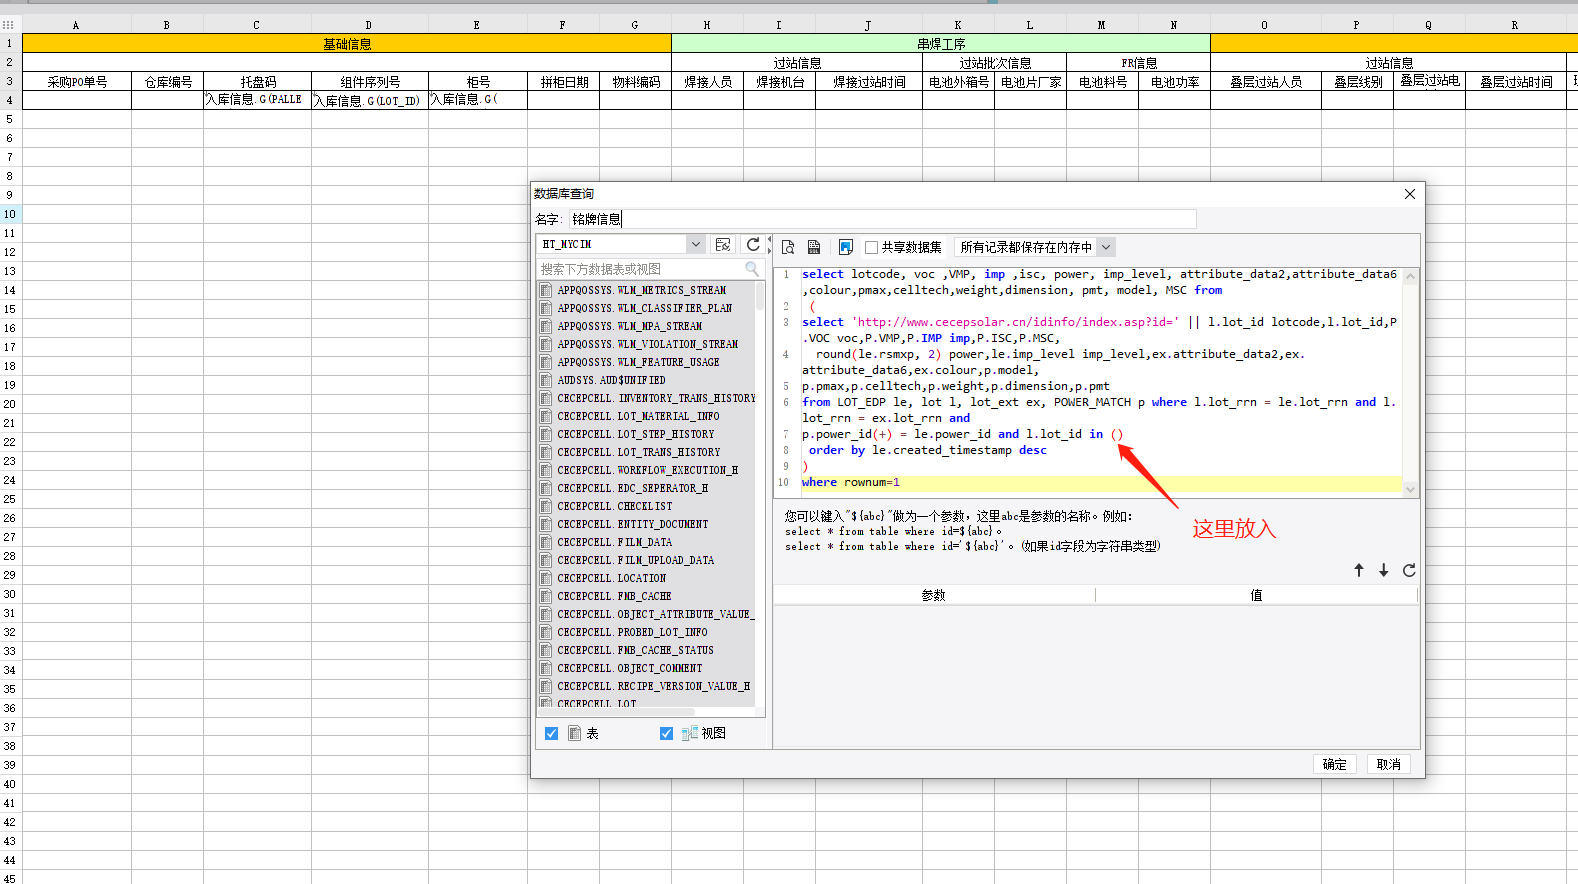Refresh the parameter list
This screenshot has width=1578, height=884.
[x=1409, y=570]
